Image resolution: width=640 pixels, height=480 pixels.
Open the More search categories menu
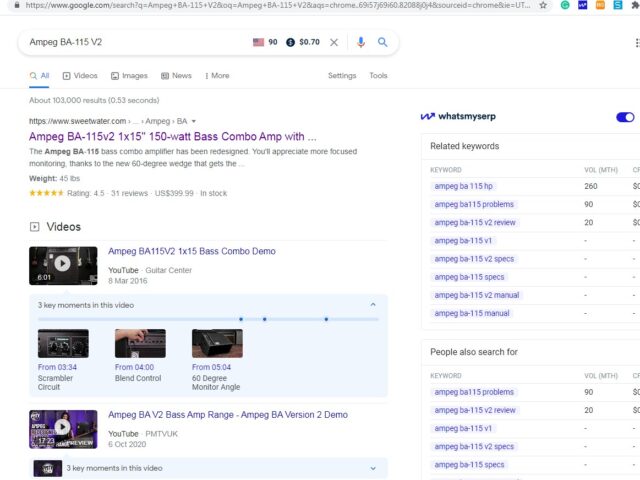[217, 76]
